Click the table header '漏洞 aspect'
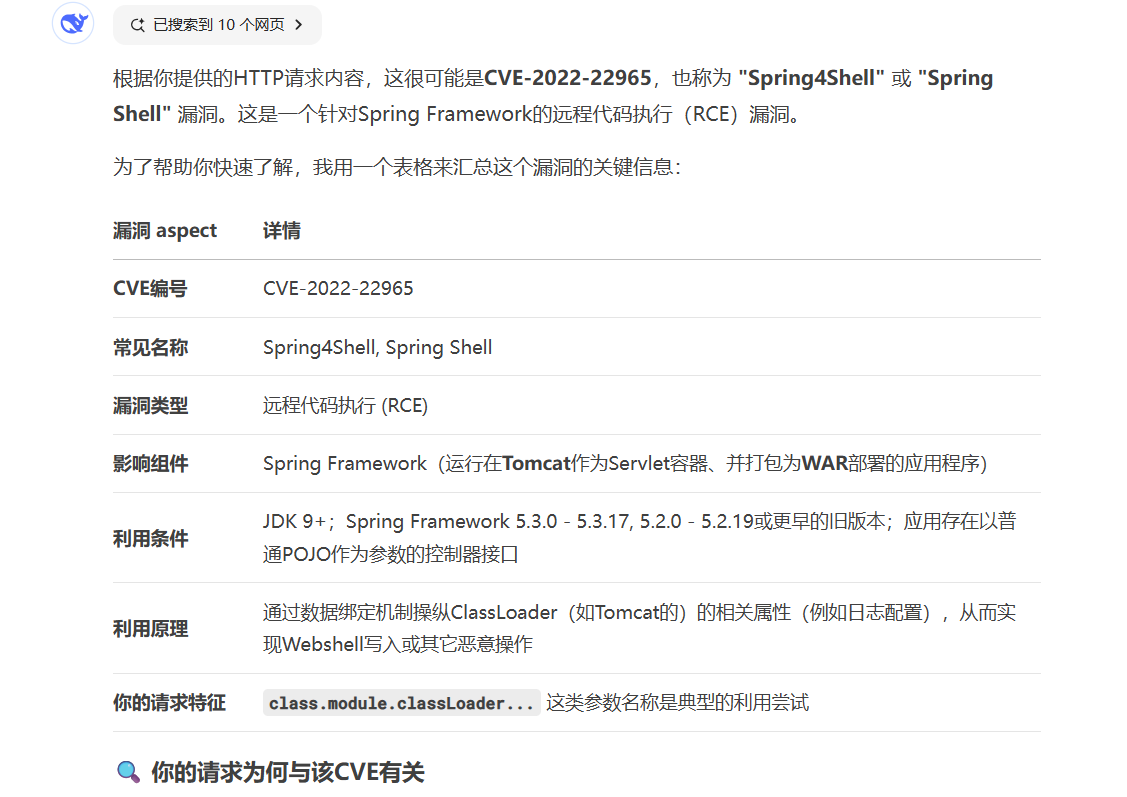Screen dimensions: 1127x797 165,231
